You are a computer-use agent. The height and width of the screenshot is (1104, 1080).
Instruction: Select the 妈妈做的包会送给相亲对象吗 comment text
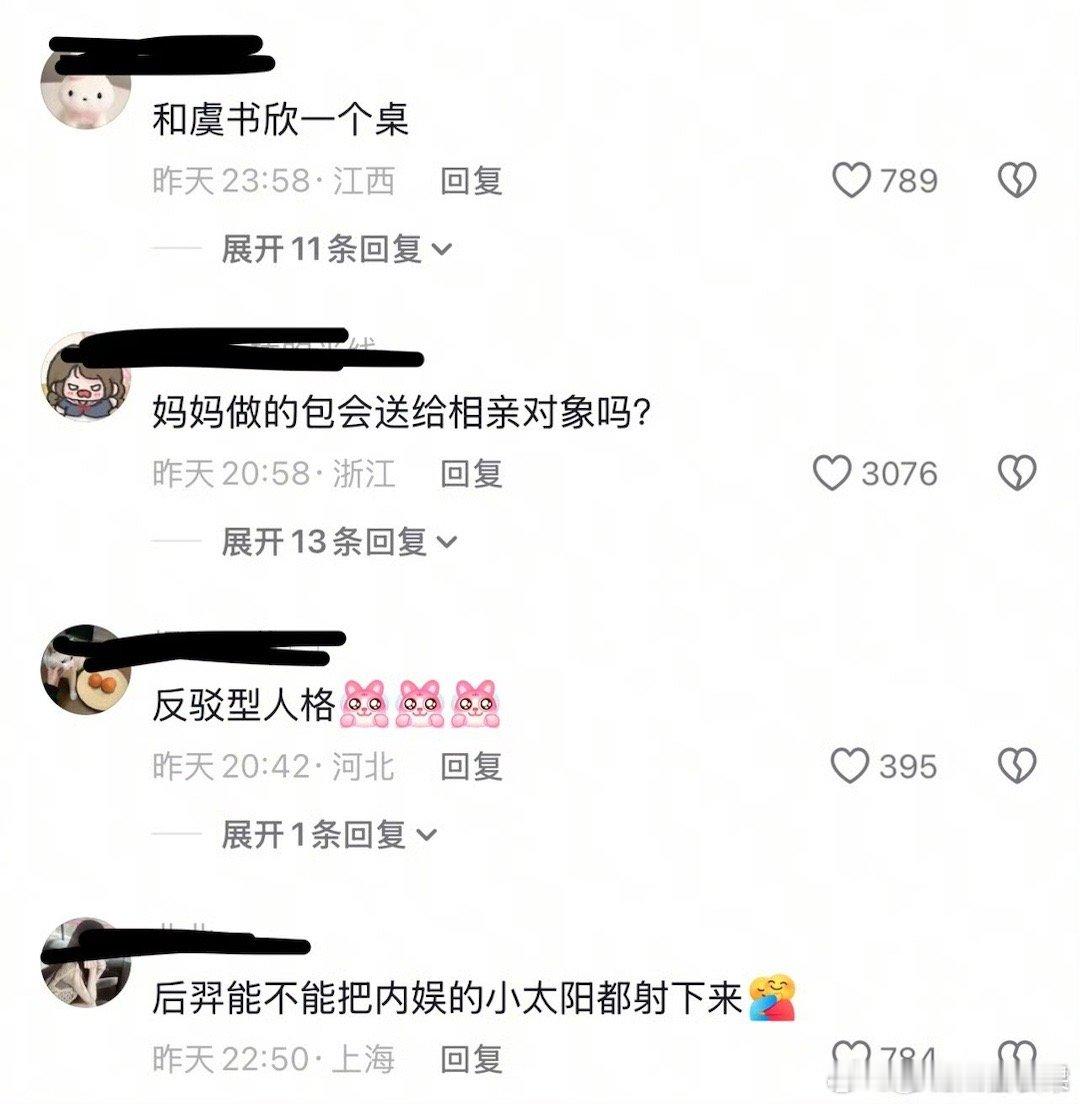tap(401, 413)
